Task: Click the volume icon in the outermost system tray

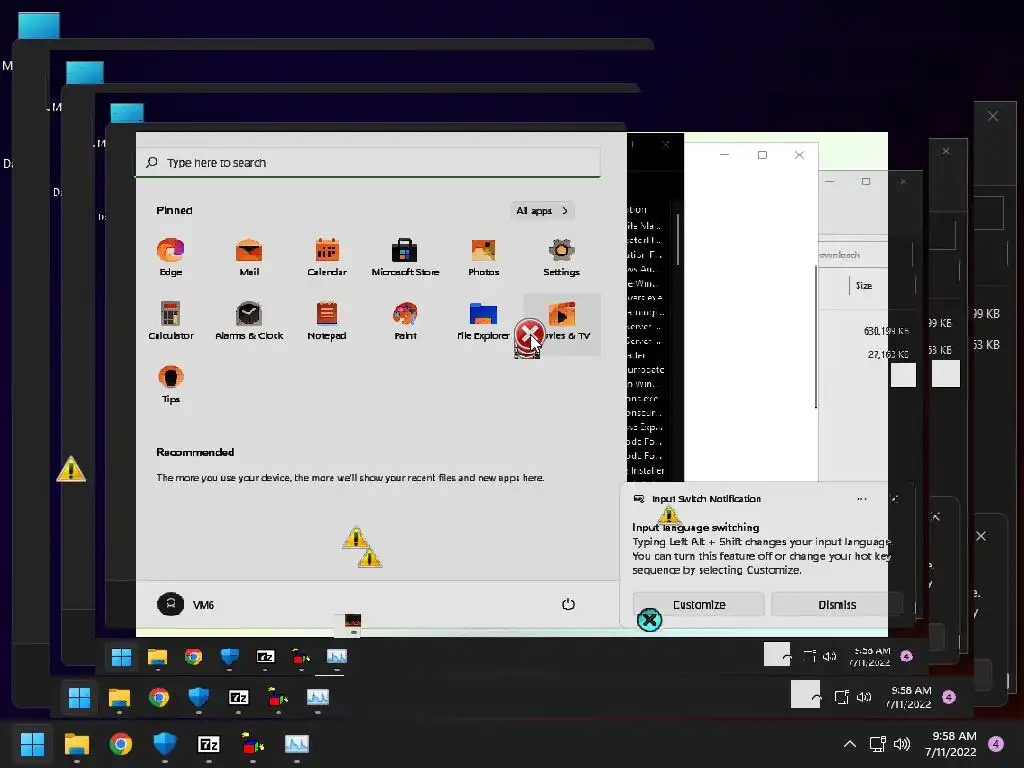Action: pyautogui.click(x=902, y=744)
